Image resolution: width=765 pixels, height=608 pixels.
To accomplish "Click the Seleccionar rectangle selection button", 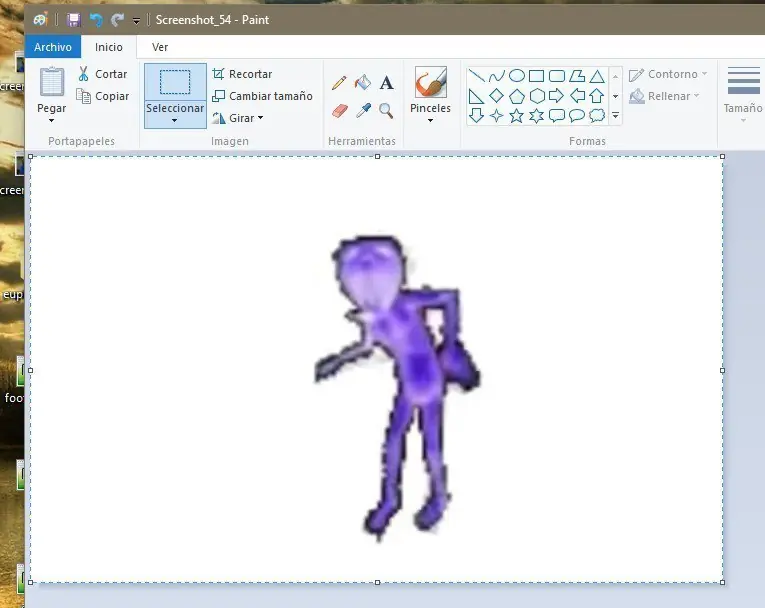I will click(175, 82).
